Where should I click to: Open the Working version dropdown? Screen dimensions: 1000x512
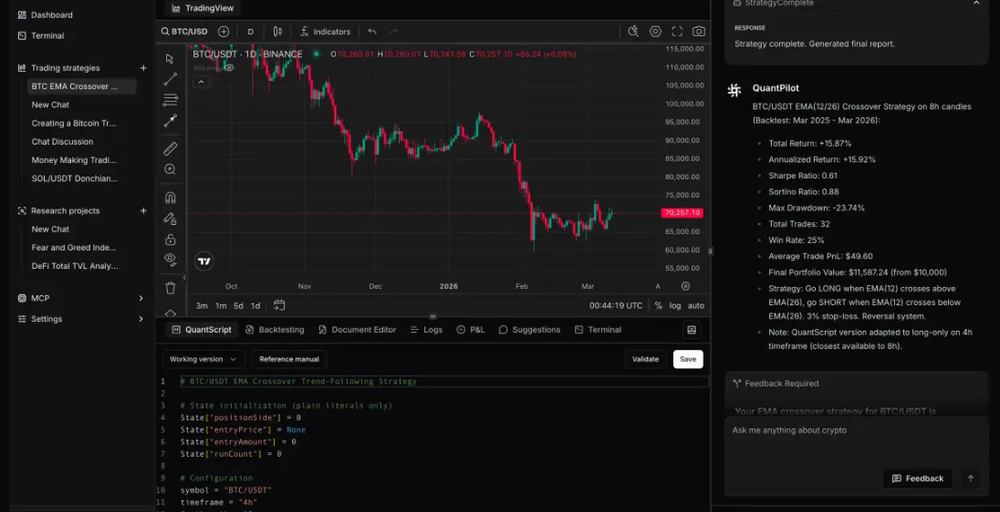pos(203,359)
